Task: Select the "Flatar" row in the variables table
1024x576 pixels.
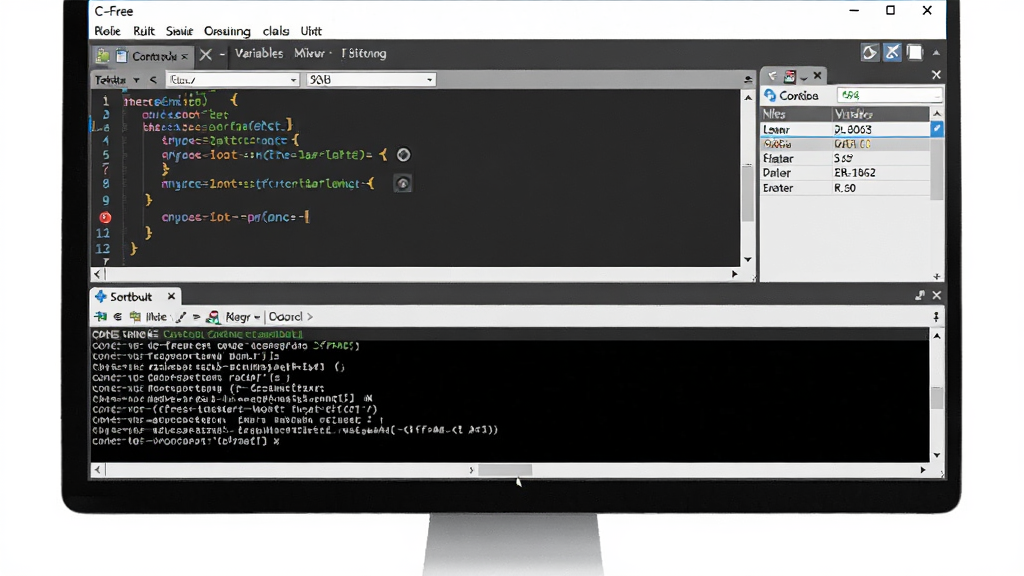Action: pos(846,159)
